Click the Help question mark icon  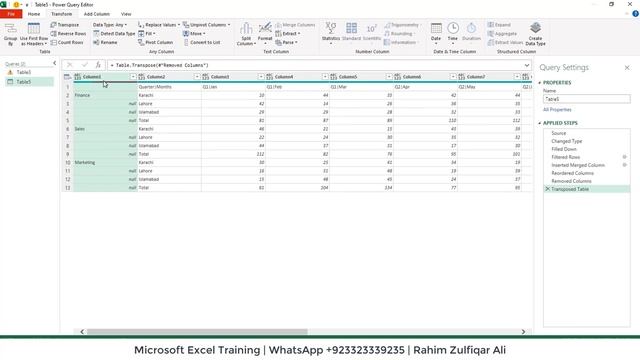click(636, 13)
